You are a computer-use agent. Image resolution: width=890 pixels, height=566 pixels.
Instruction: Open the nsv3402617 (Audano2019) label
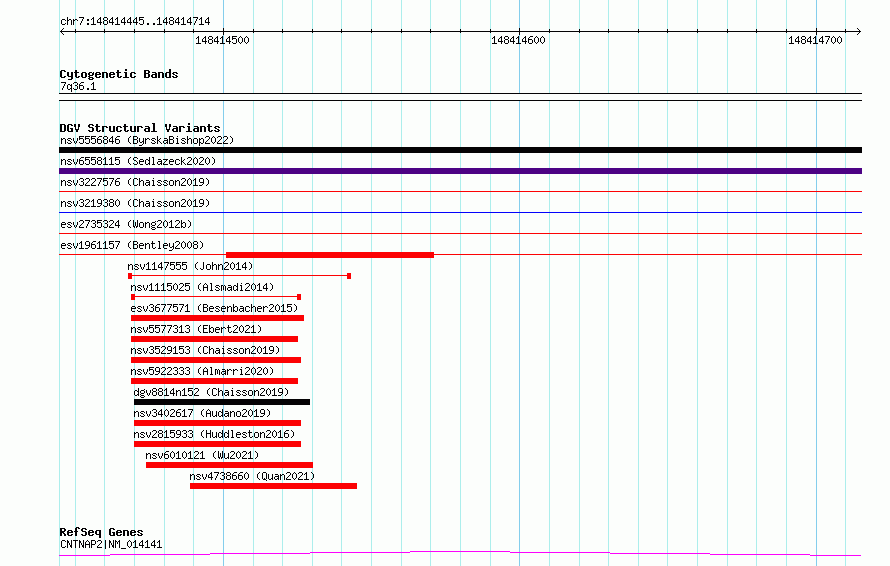(202, 413)
